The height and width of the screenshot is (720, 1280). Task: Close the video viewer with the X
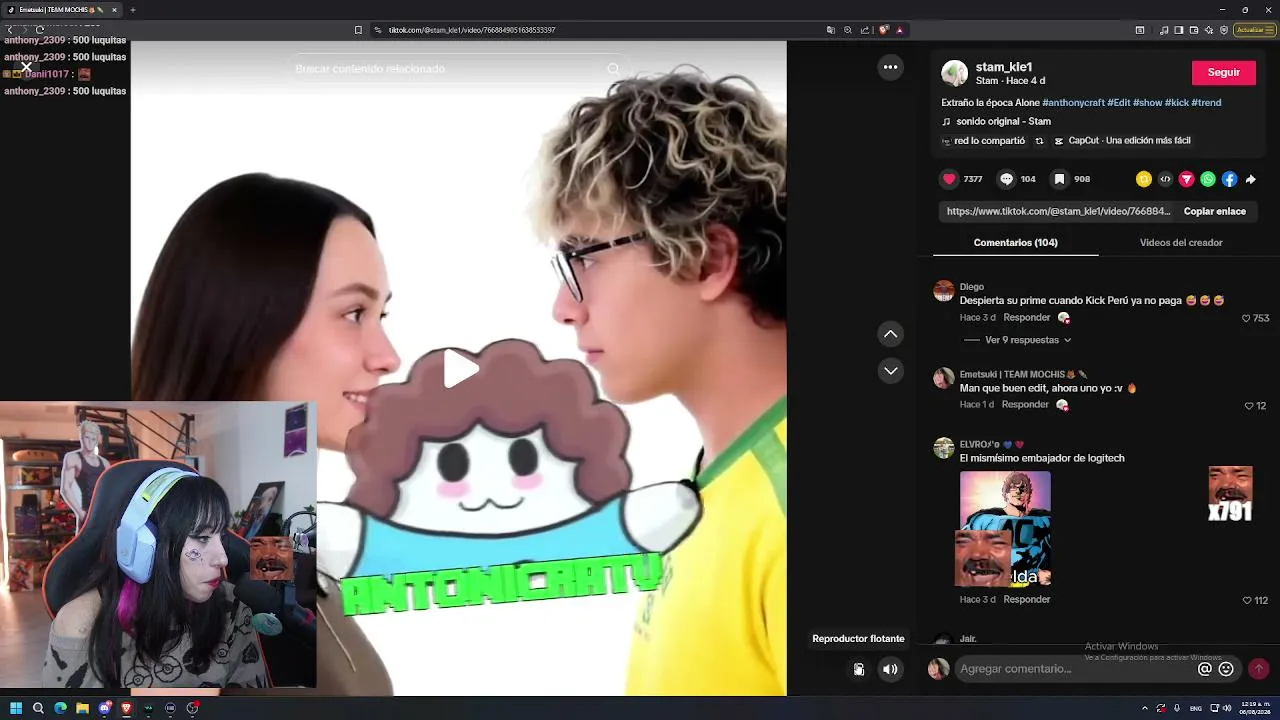[x=26, y=67]
